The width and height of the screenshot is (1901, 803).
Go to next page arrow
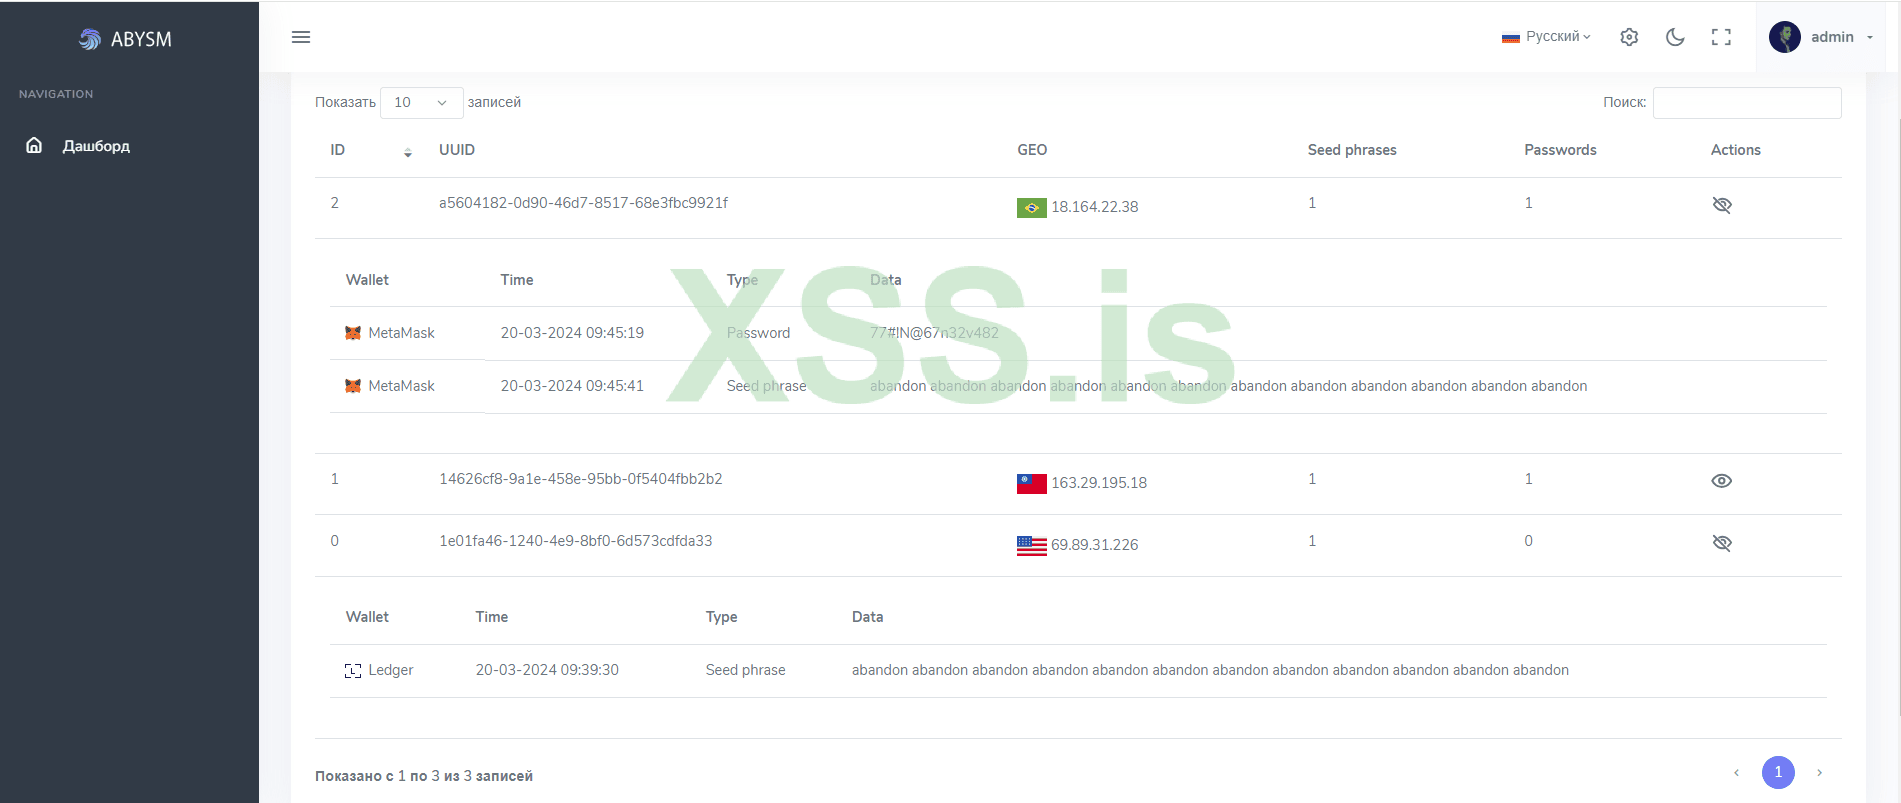click(1819, 772)
